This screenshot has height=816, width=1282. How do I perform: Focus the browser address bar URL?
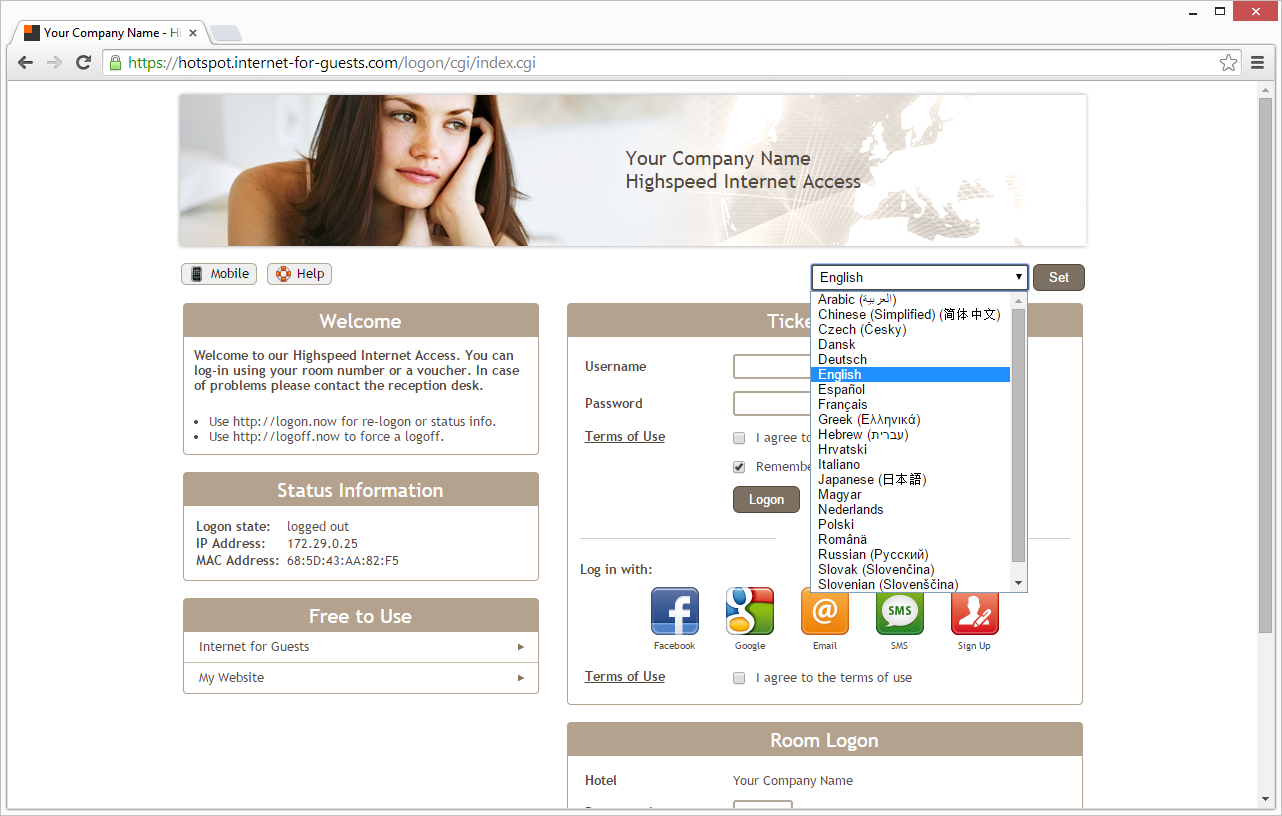[x=670, y=63]
